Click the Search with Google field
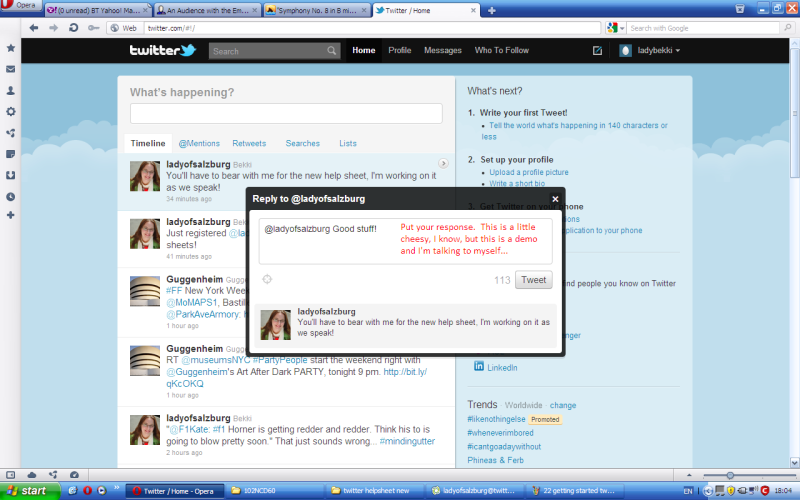800x500 pixels. [704, 28]
